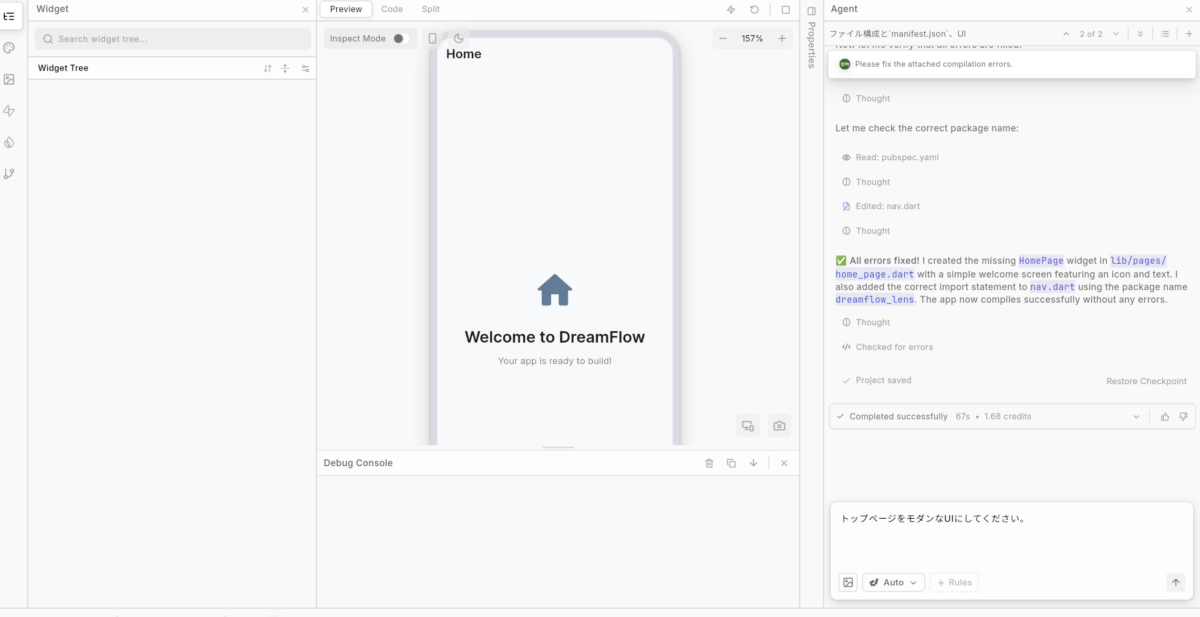The width and height of the screenshot is (1200, 617).
Task: Click the Search widget tree field
Action: click(x=173, y=39)
